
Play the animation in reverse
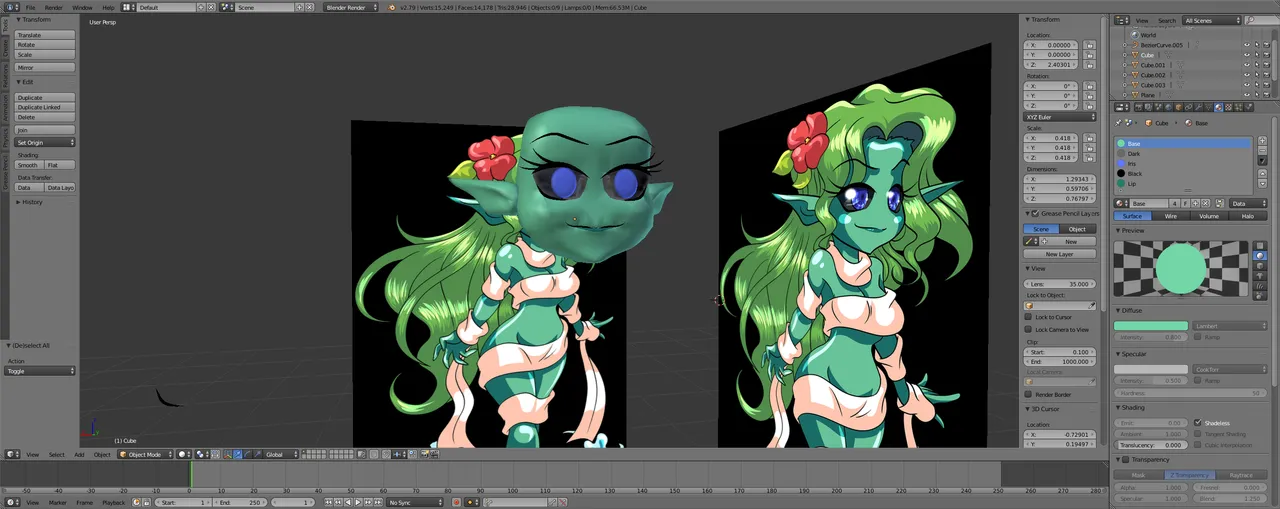tap(348, 502)
